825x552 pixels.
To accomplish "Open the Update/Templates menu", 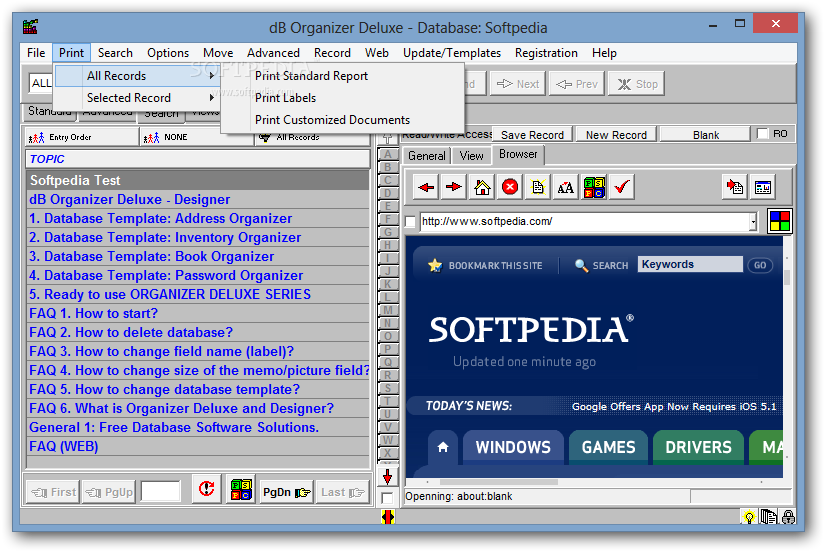I will pos(452,53).
